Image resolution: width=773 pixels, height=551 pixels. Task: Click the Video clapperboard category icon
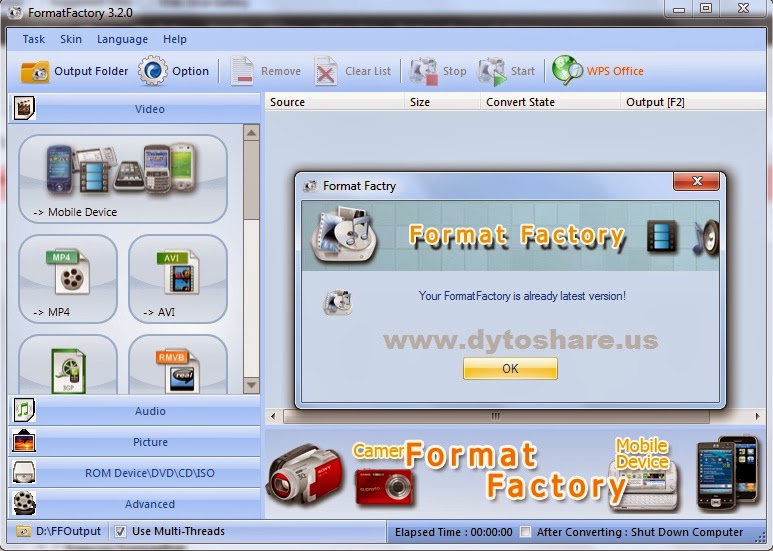pos(24,108)
